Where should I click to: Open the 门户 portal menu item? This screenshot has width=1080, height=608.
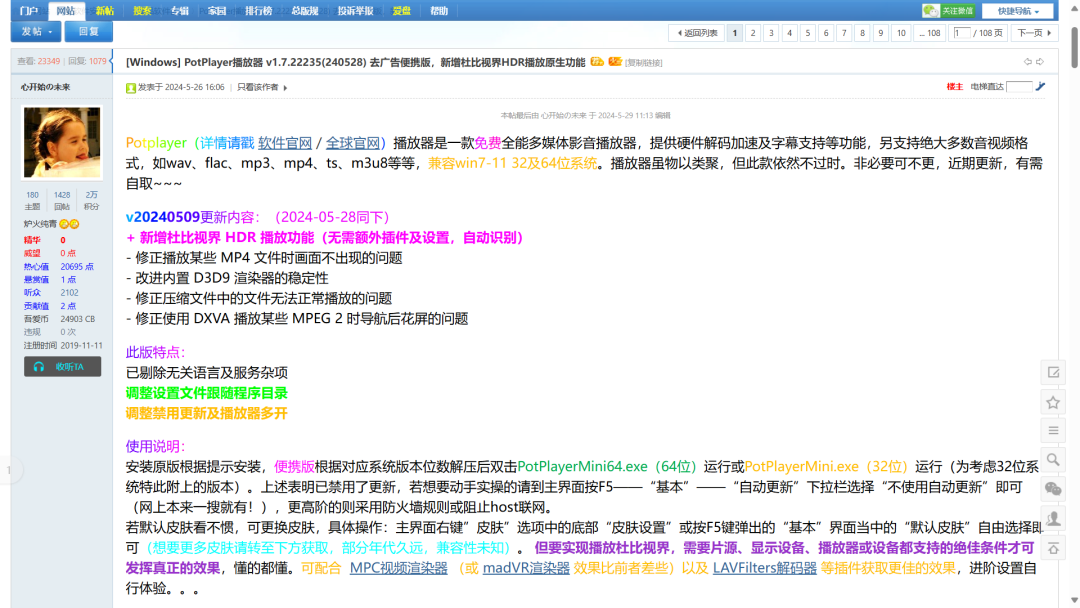click(29, 11)
